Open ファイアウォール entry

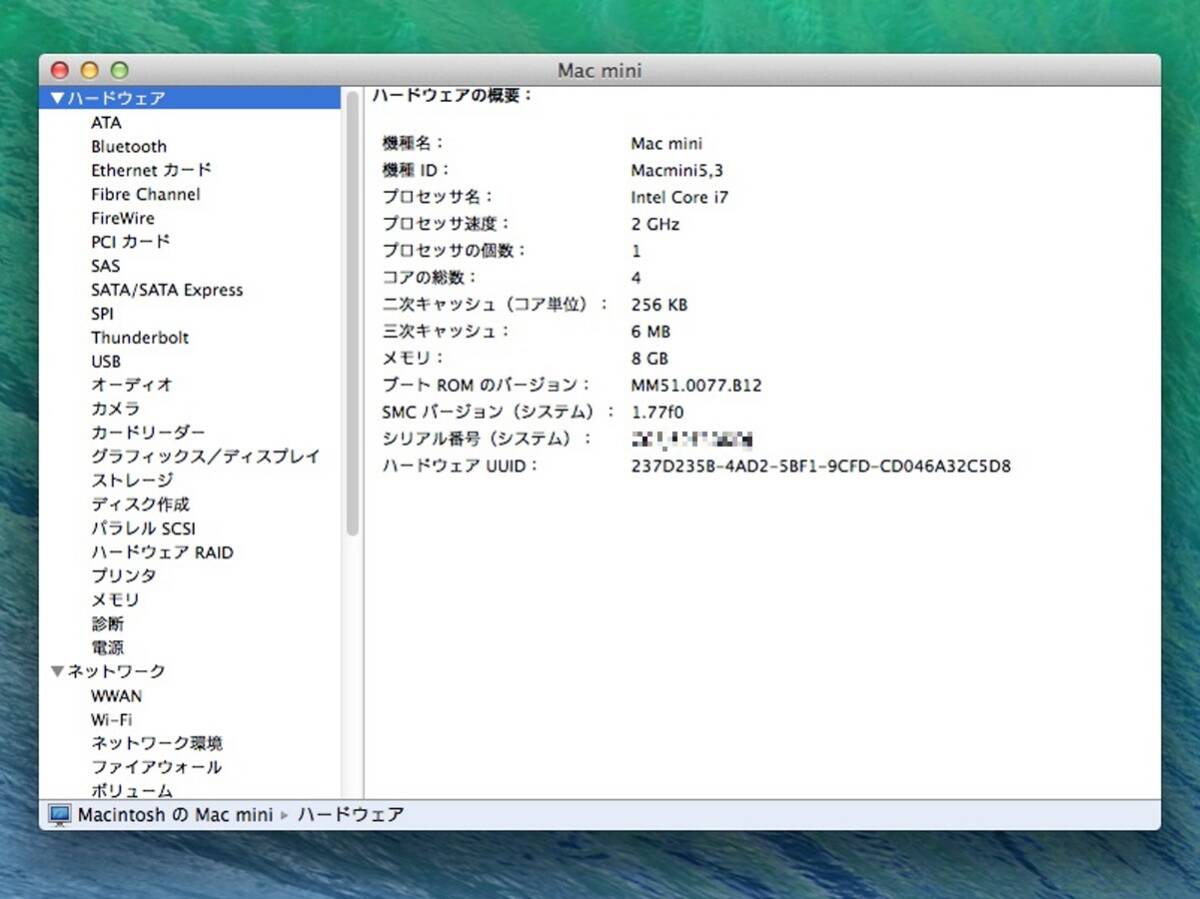157,767
